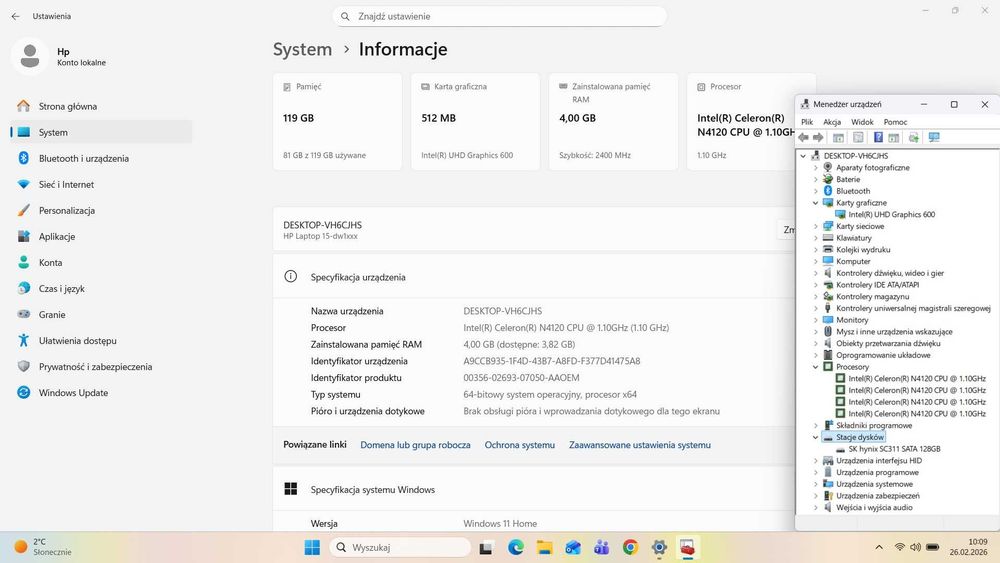
Task: Focus Znajdź ustawienie search field
Action: coord(499,17)
